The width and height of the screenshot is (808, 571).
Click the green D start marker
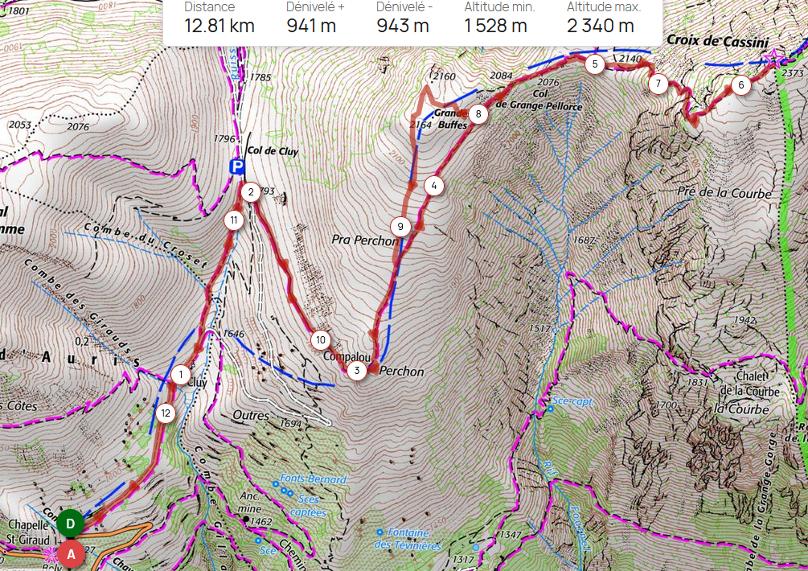[71, 524]
